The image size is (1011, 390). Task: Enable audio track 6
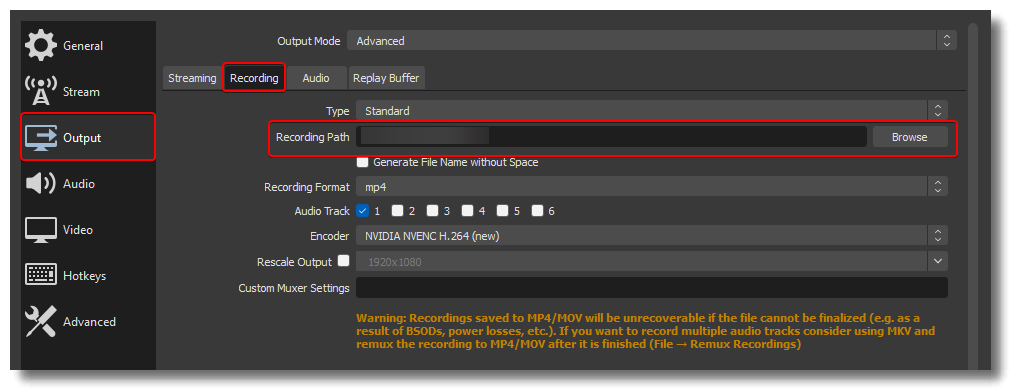click(538, 210)
